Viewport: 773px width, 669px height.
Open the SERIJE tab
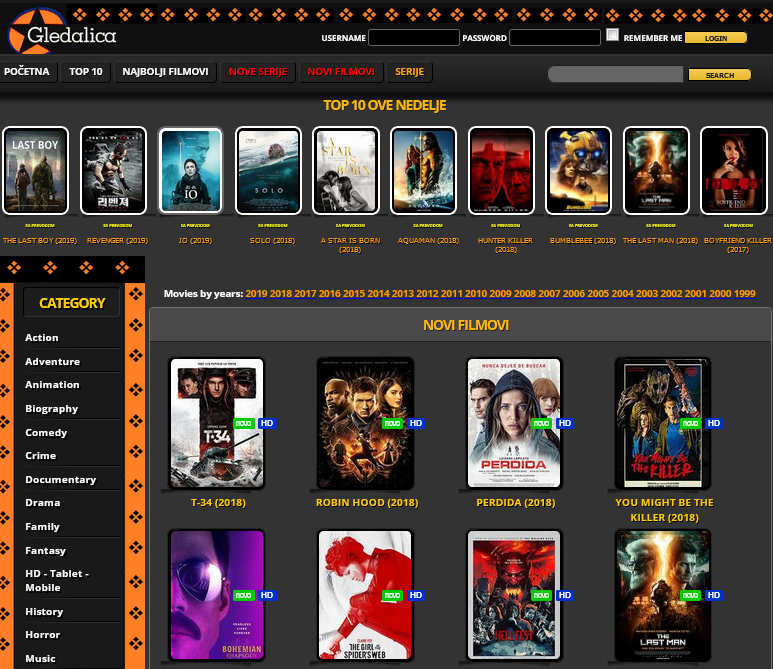[x=410, y=71]
